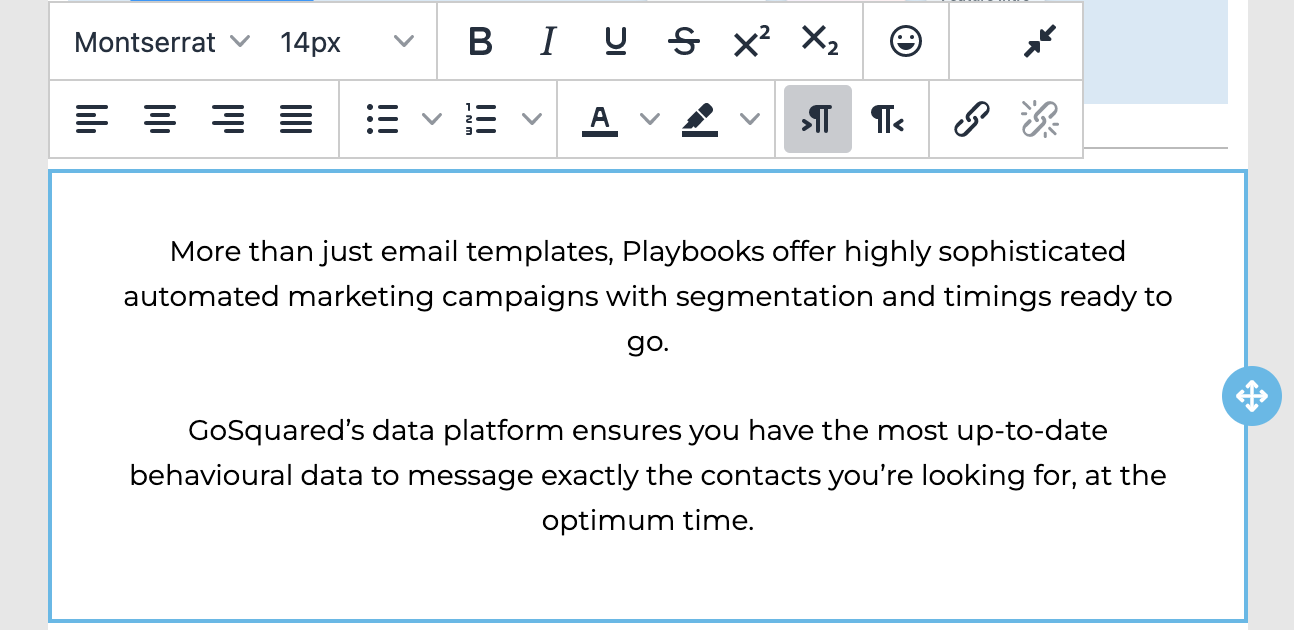Apply subscript formatting

[820, 42]
